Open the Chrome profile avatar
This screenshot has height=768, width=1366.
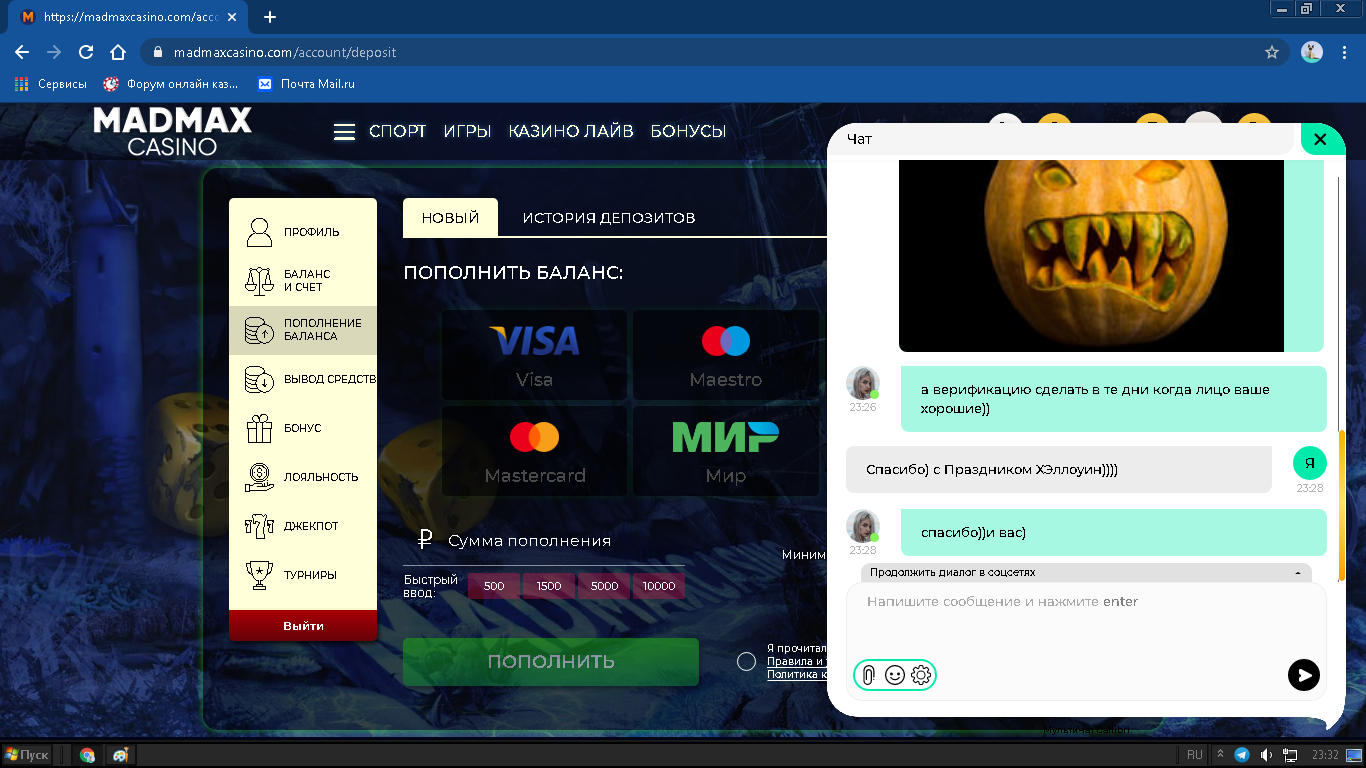pyautogui.click(x=1312, y=52)
